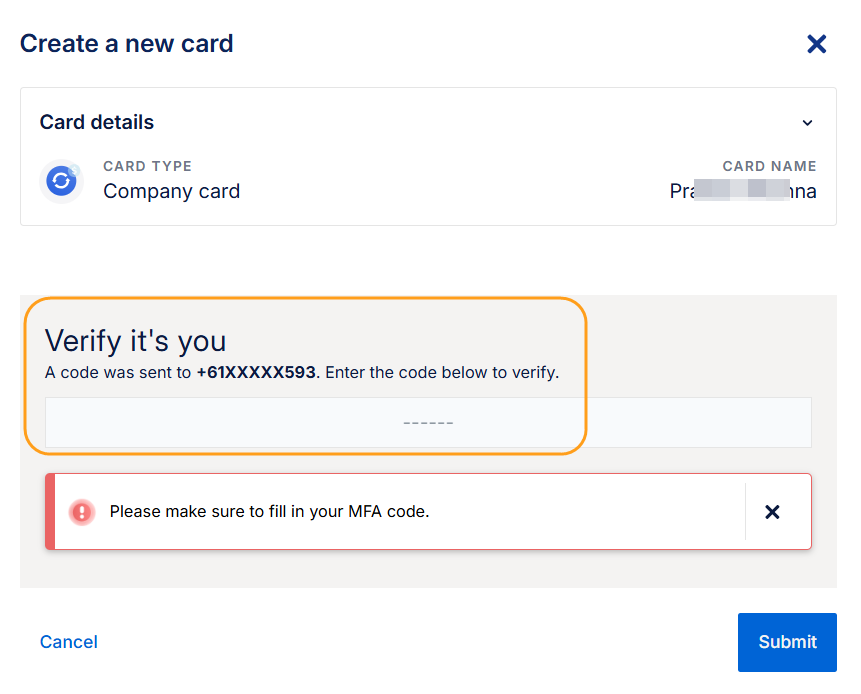Click the Cancel link
This screenshot has height=694, width=861.
pos(69,642)
